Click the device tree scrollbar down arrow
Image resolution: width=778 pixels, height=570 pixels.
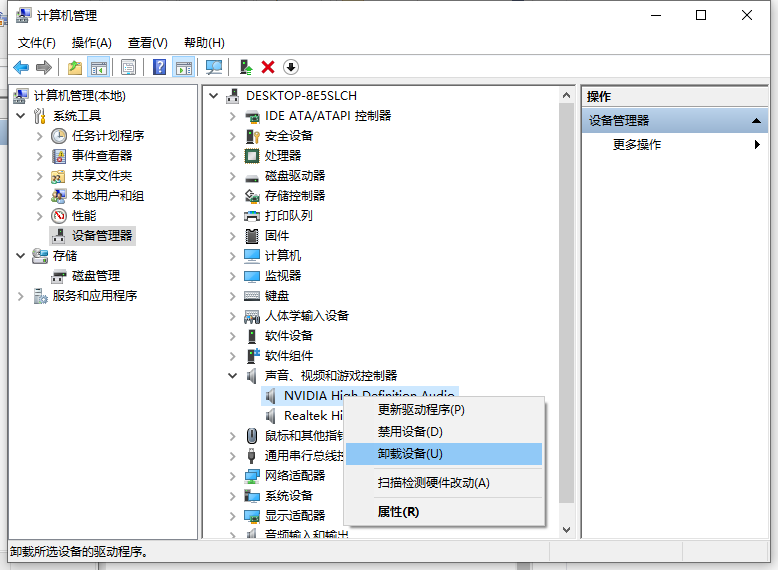pos(566,530)
